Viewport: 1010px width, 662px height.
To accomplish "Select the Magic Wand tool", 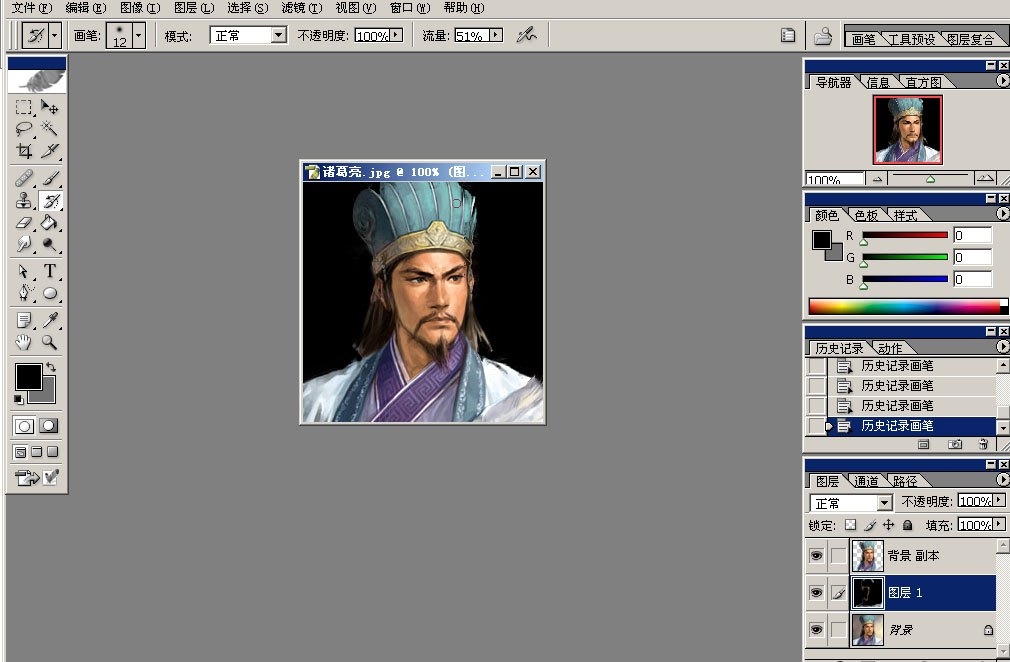I will pyautogui.click(x=49, y=128).
